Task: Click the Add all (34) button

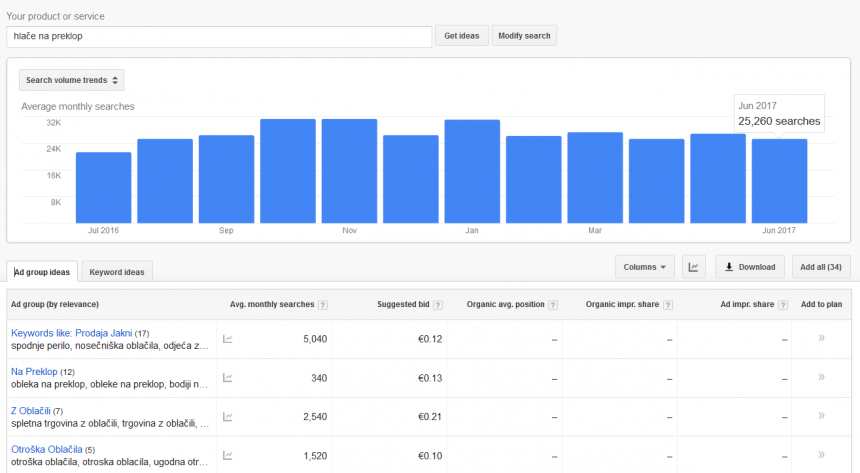Action: pyautogui.click(x=820, y=267)
